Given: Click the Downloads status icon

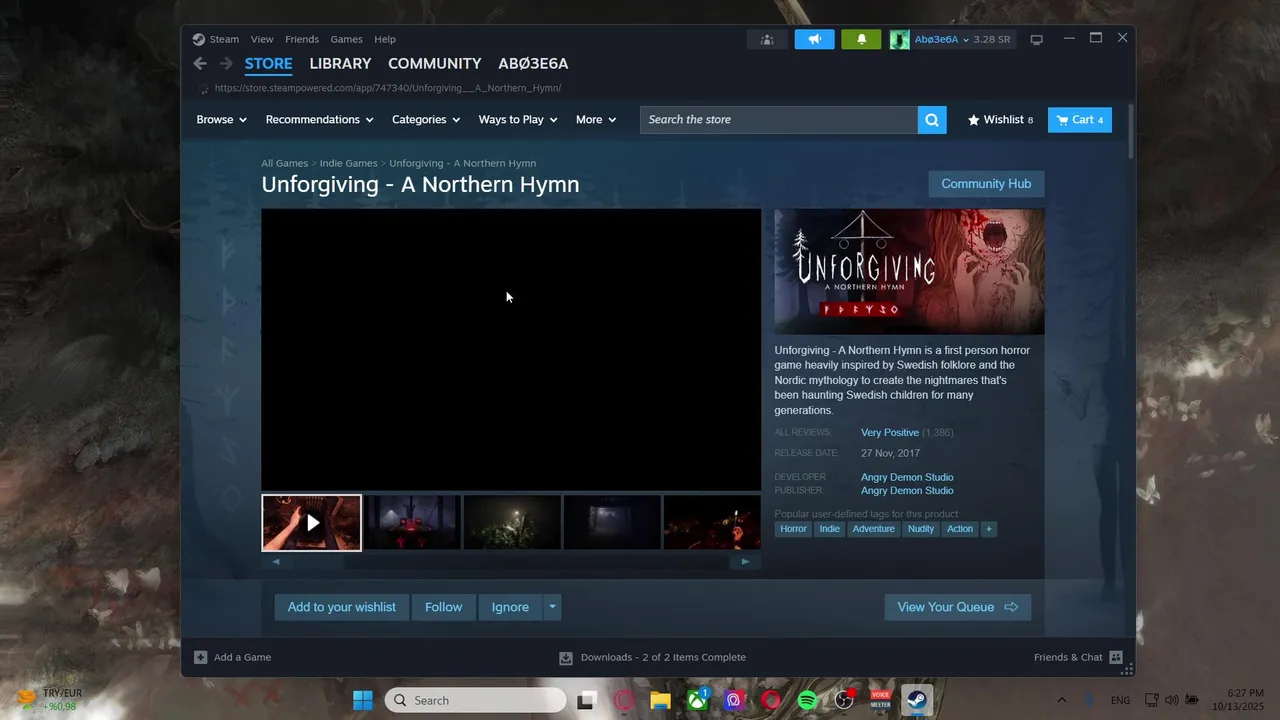Looking at the screenshot, I should coord(566,657).
